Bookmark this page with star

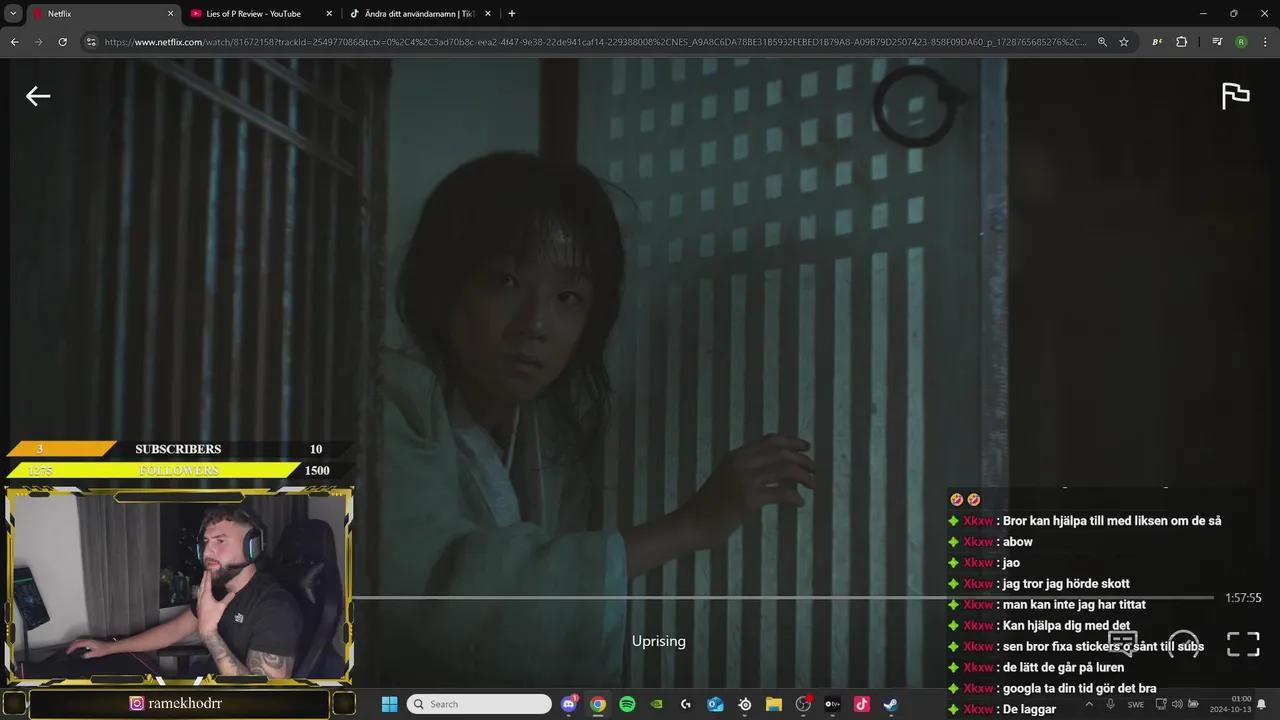1124,42
